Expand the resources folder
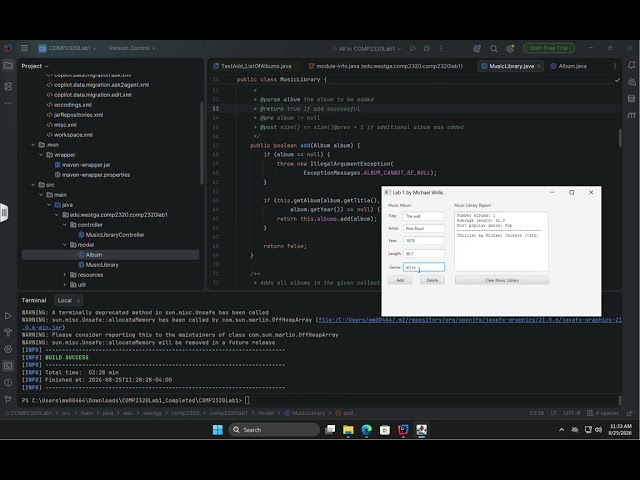 tap(65, 275)
